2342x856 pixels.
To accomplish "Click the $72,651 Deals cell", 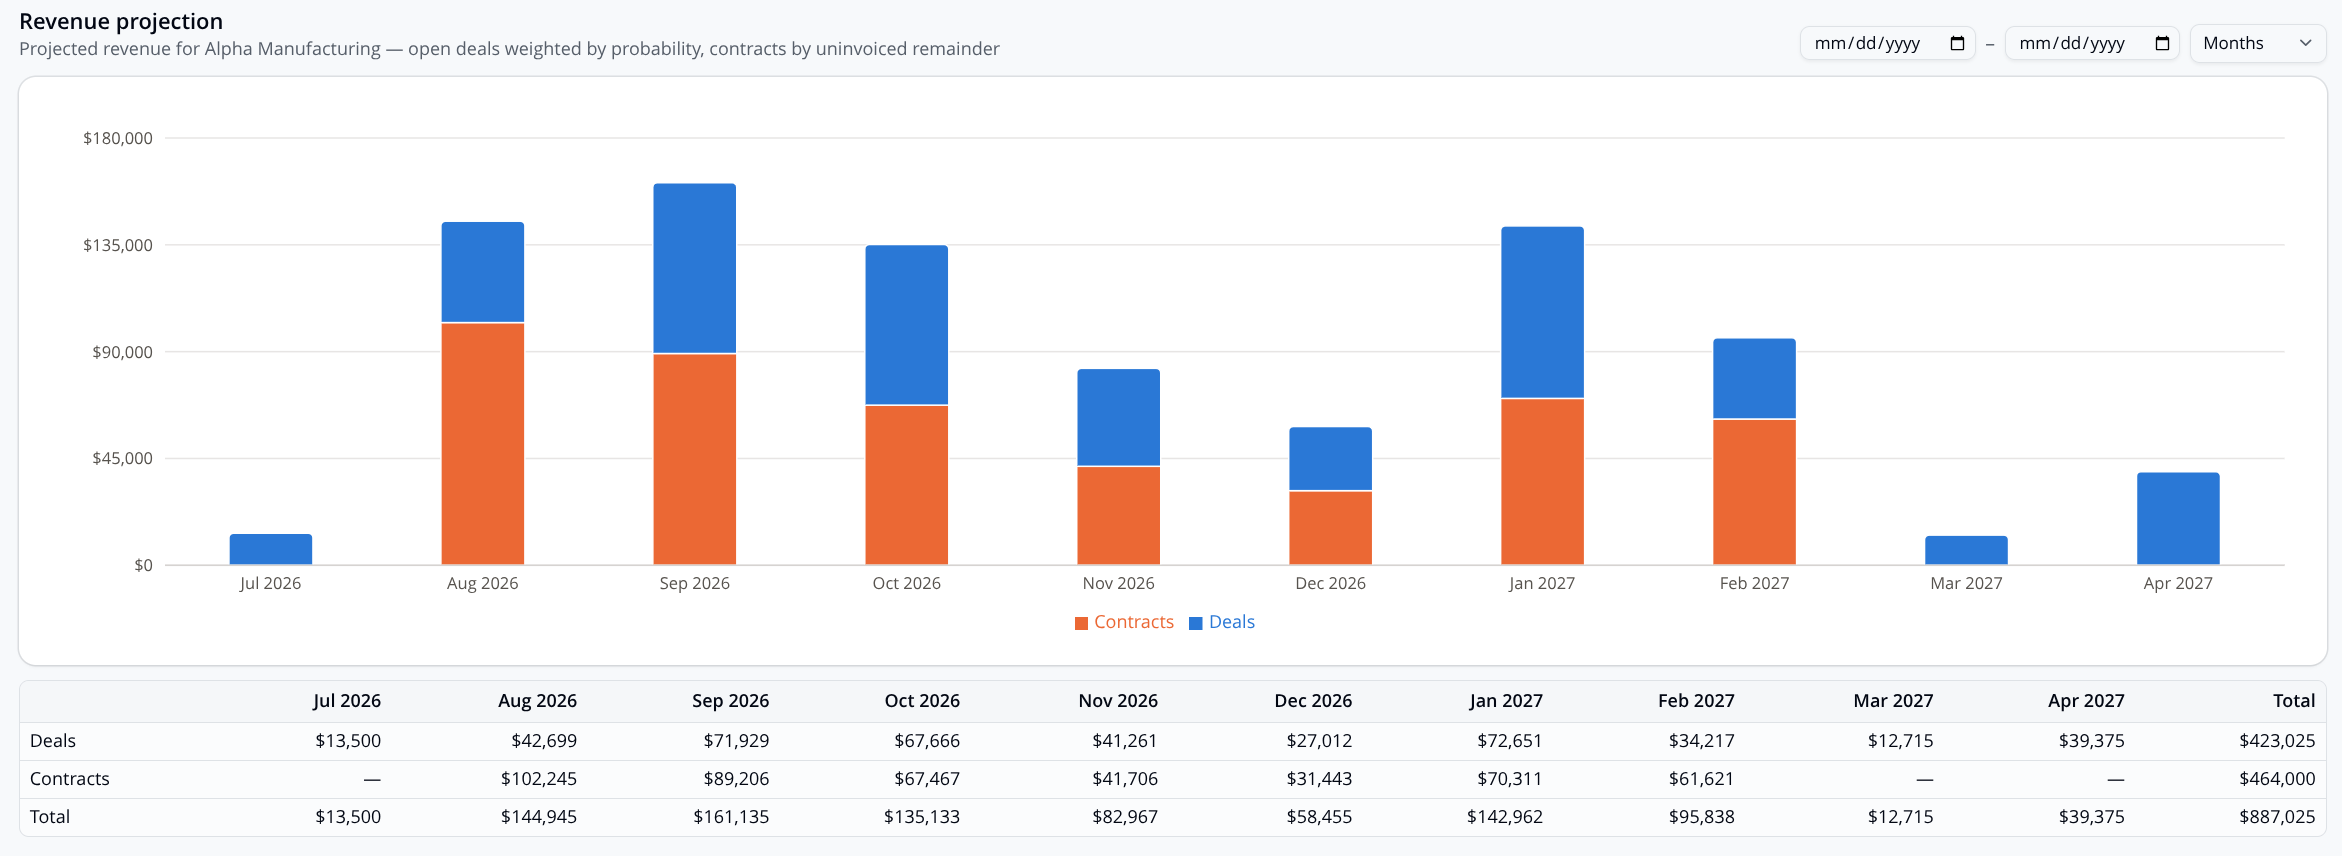I will [x=1510, y=741].
